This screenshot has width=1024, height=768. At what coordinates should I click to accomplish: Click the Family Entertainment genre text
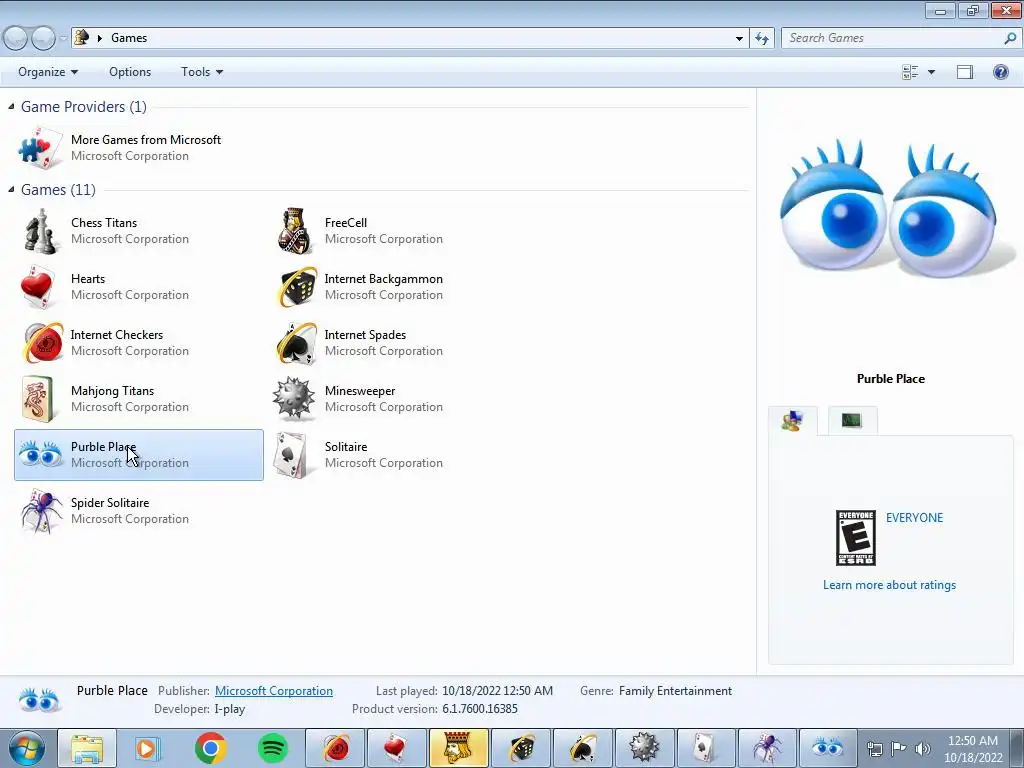[675, 690]
